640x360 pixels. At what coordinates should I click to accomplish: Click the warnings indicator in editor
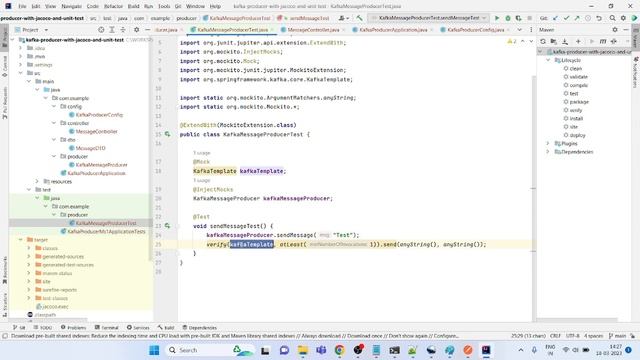[512, 41]
